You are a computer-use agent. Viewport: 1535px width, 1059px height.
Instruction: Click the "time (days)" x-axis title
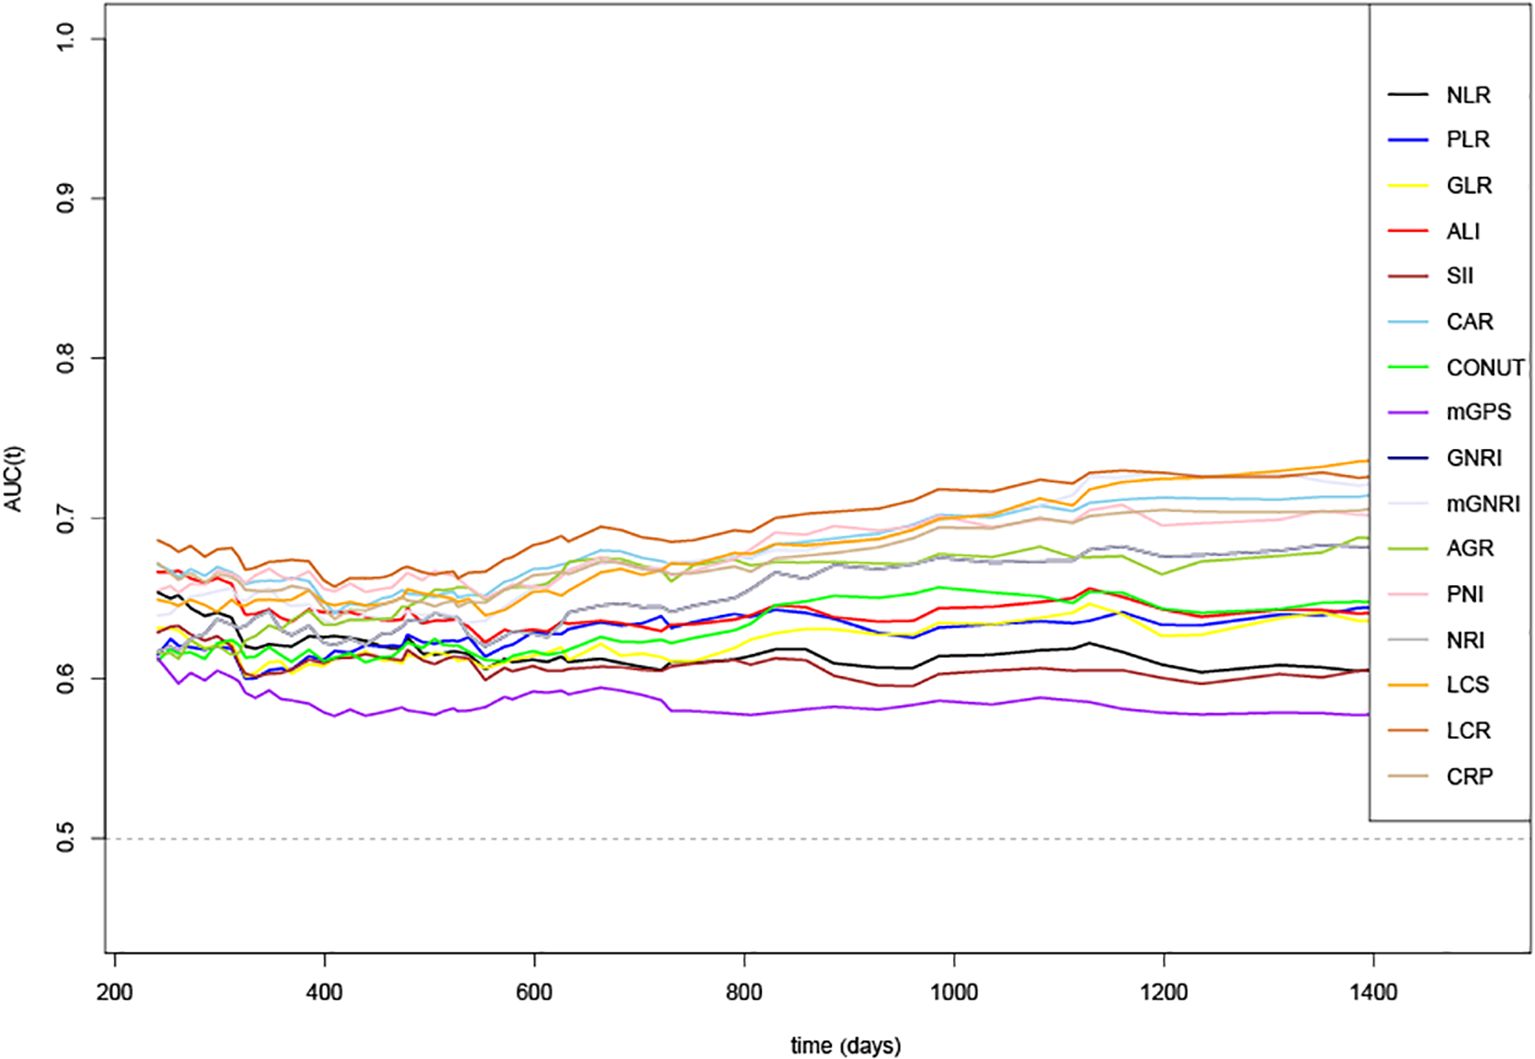point(845,1046)
